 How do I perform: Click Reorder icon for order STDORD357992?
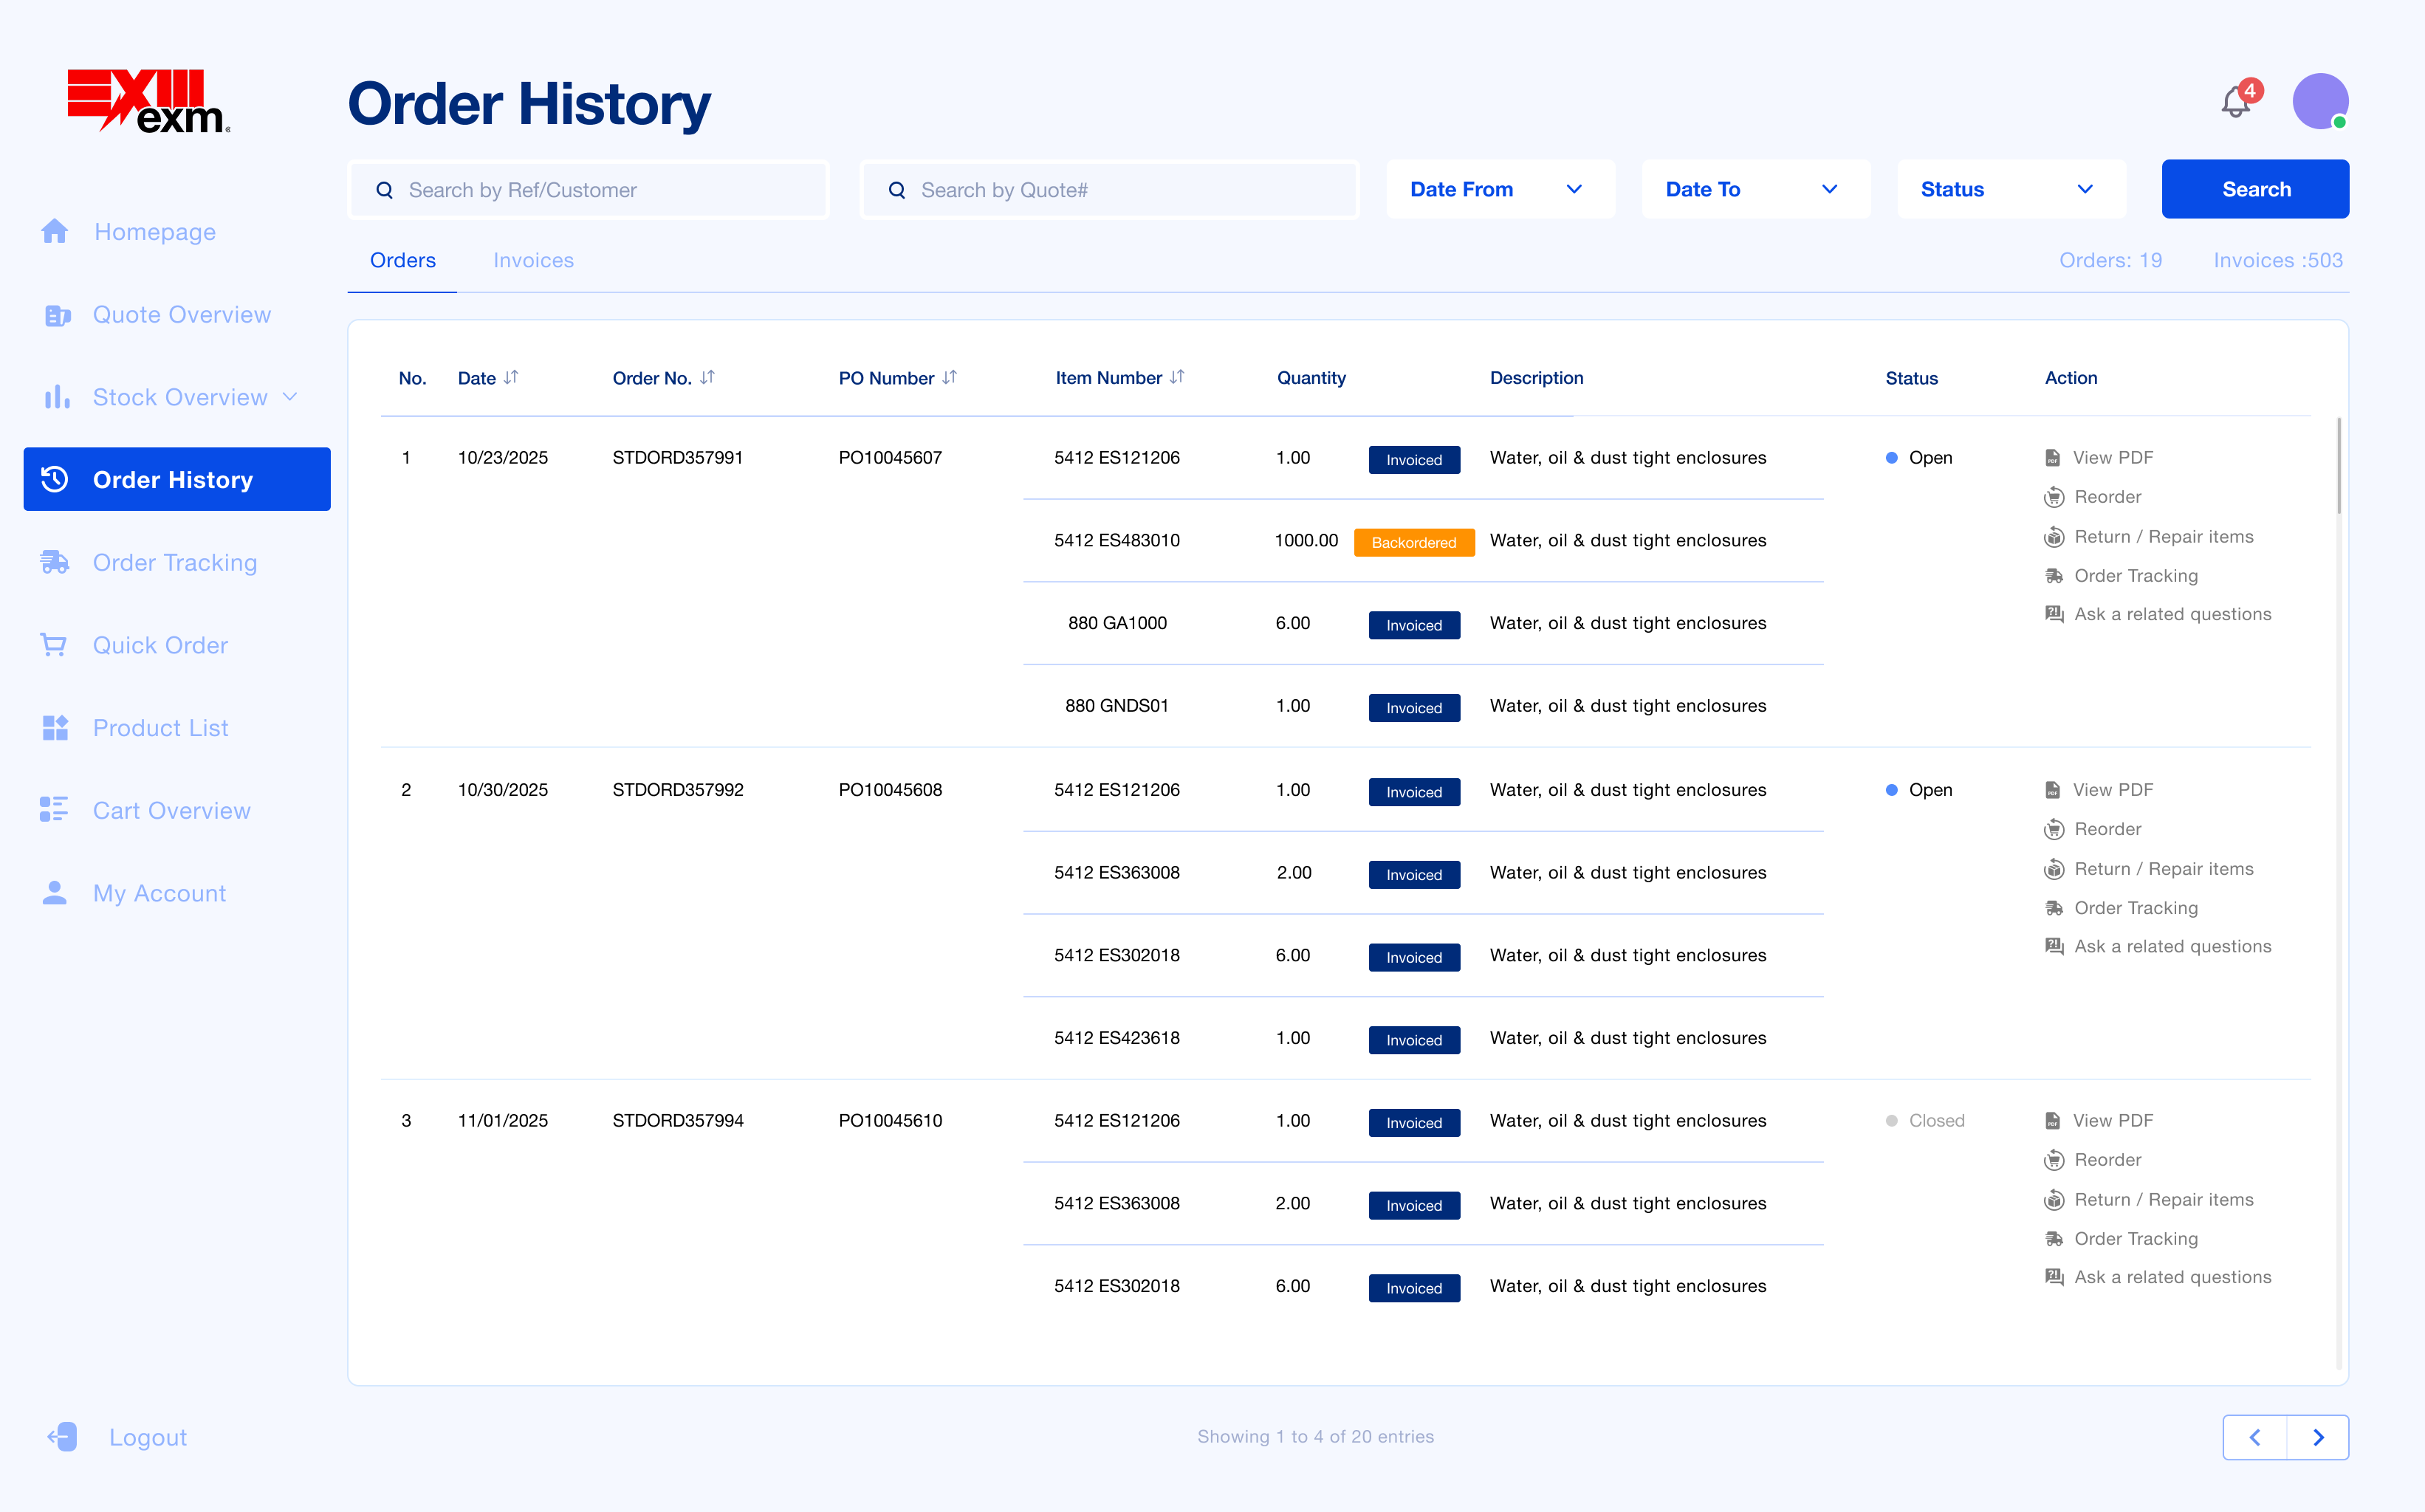[2053, 829]
